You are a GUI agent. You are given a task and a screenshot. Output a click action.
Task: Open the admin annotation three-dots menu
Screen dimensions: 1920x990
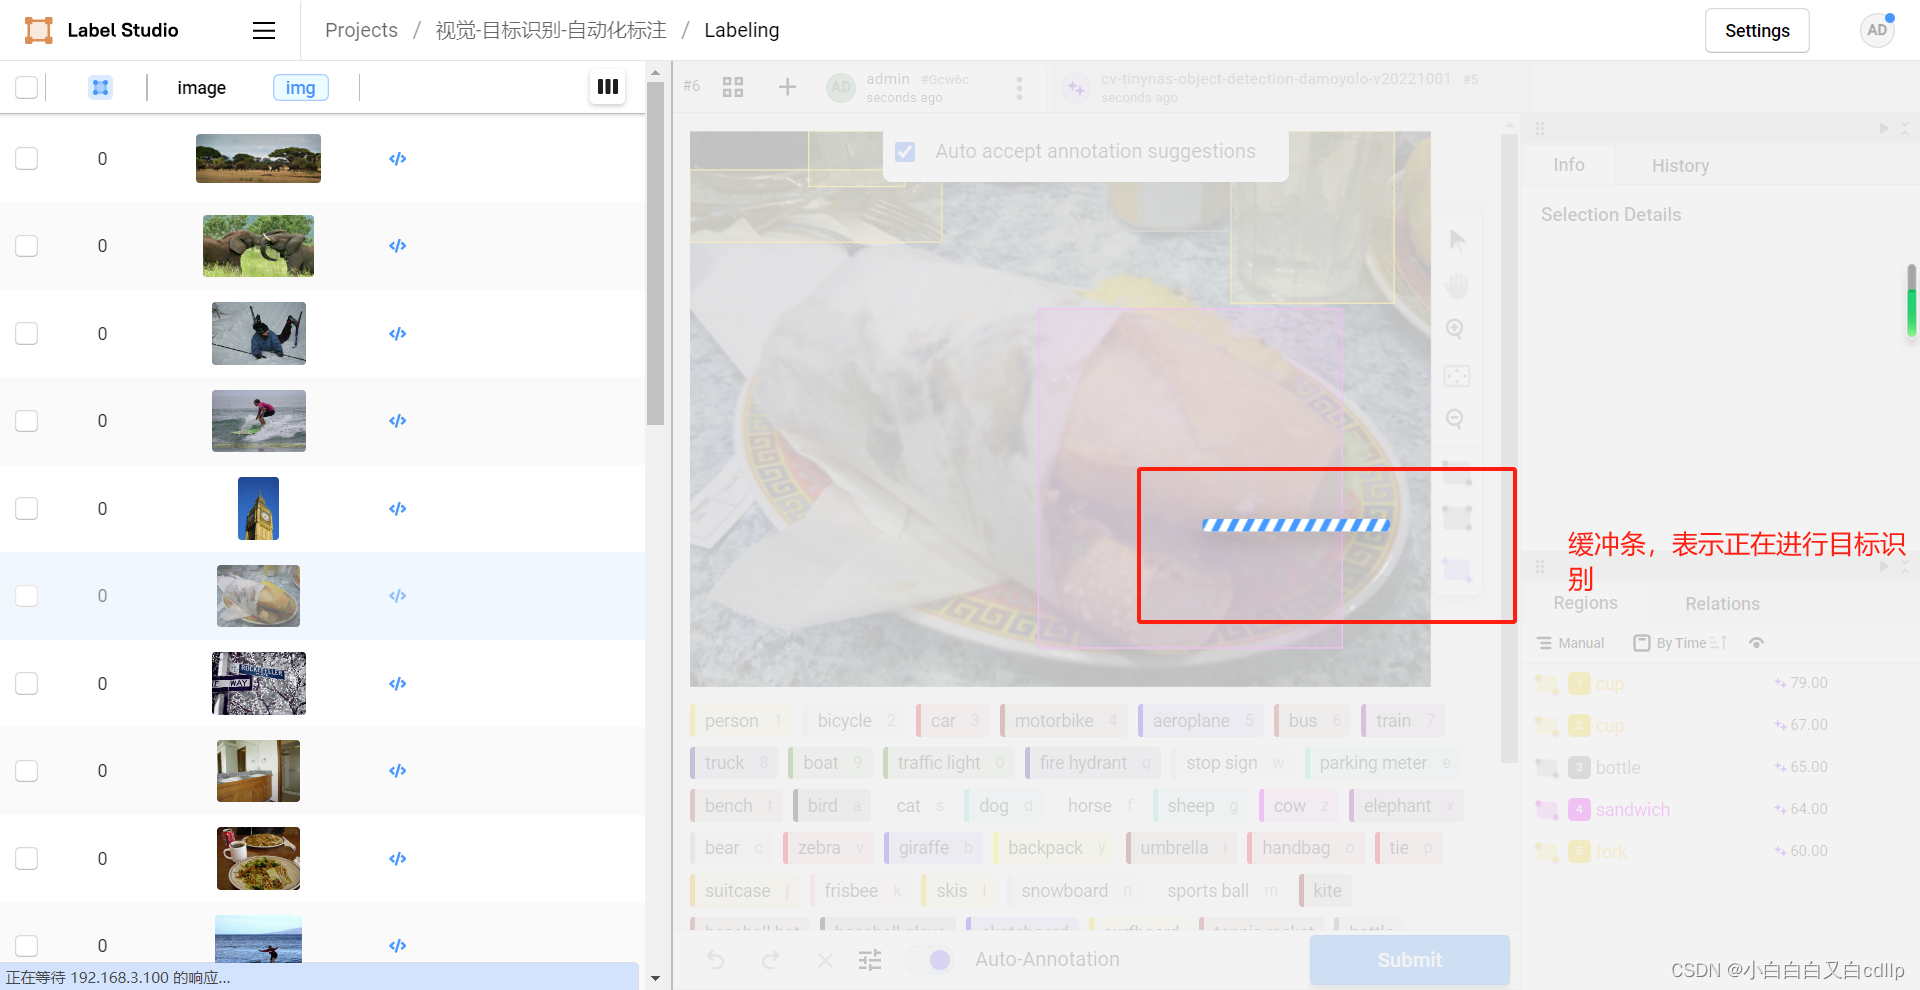click(1019, 88)
